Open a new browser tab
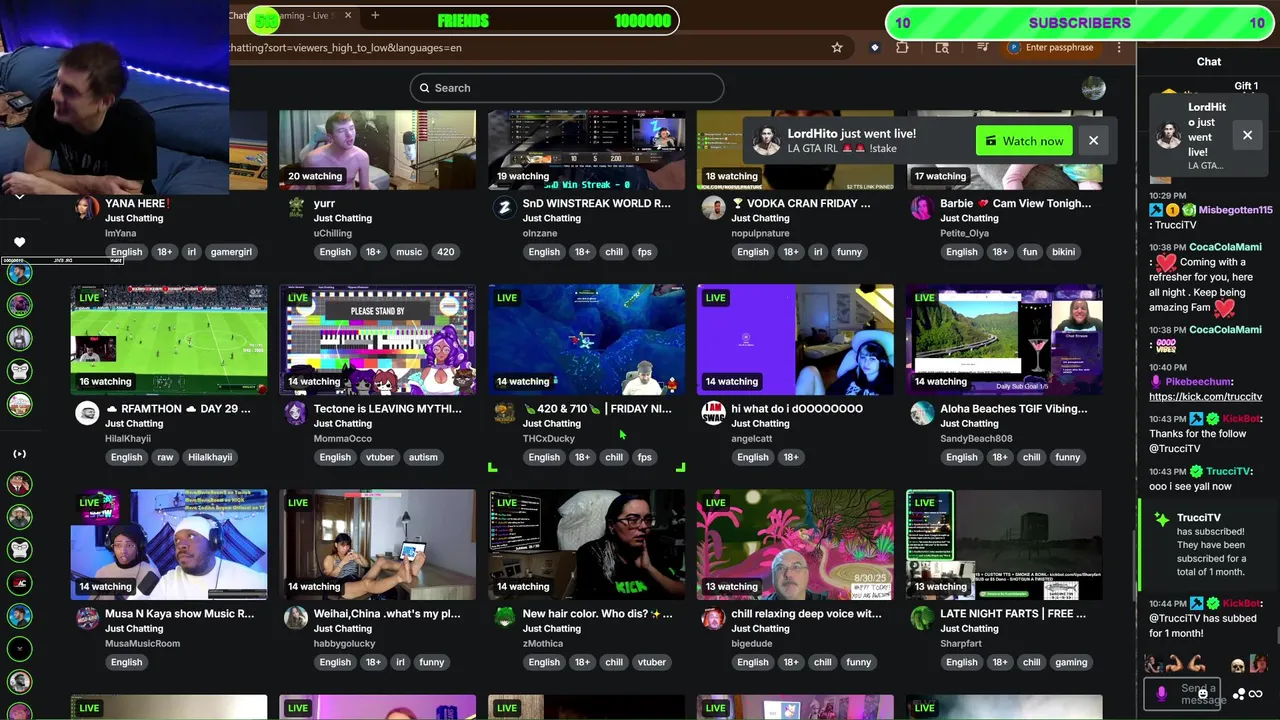This screenshot has width=1280, height=720. point(375,15)
